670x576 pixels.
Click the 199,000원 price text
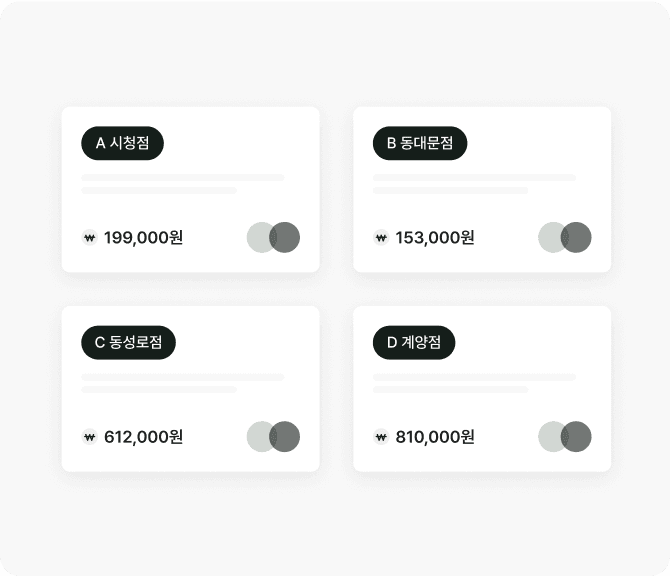143,238
